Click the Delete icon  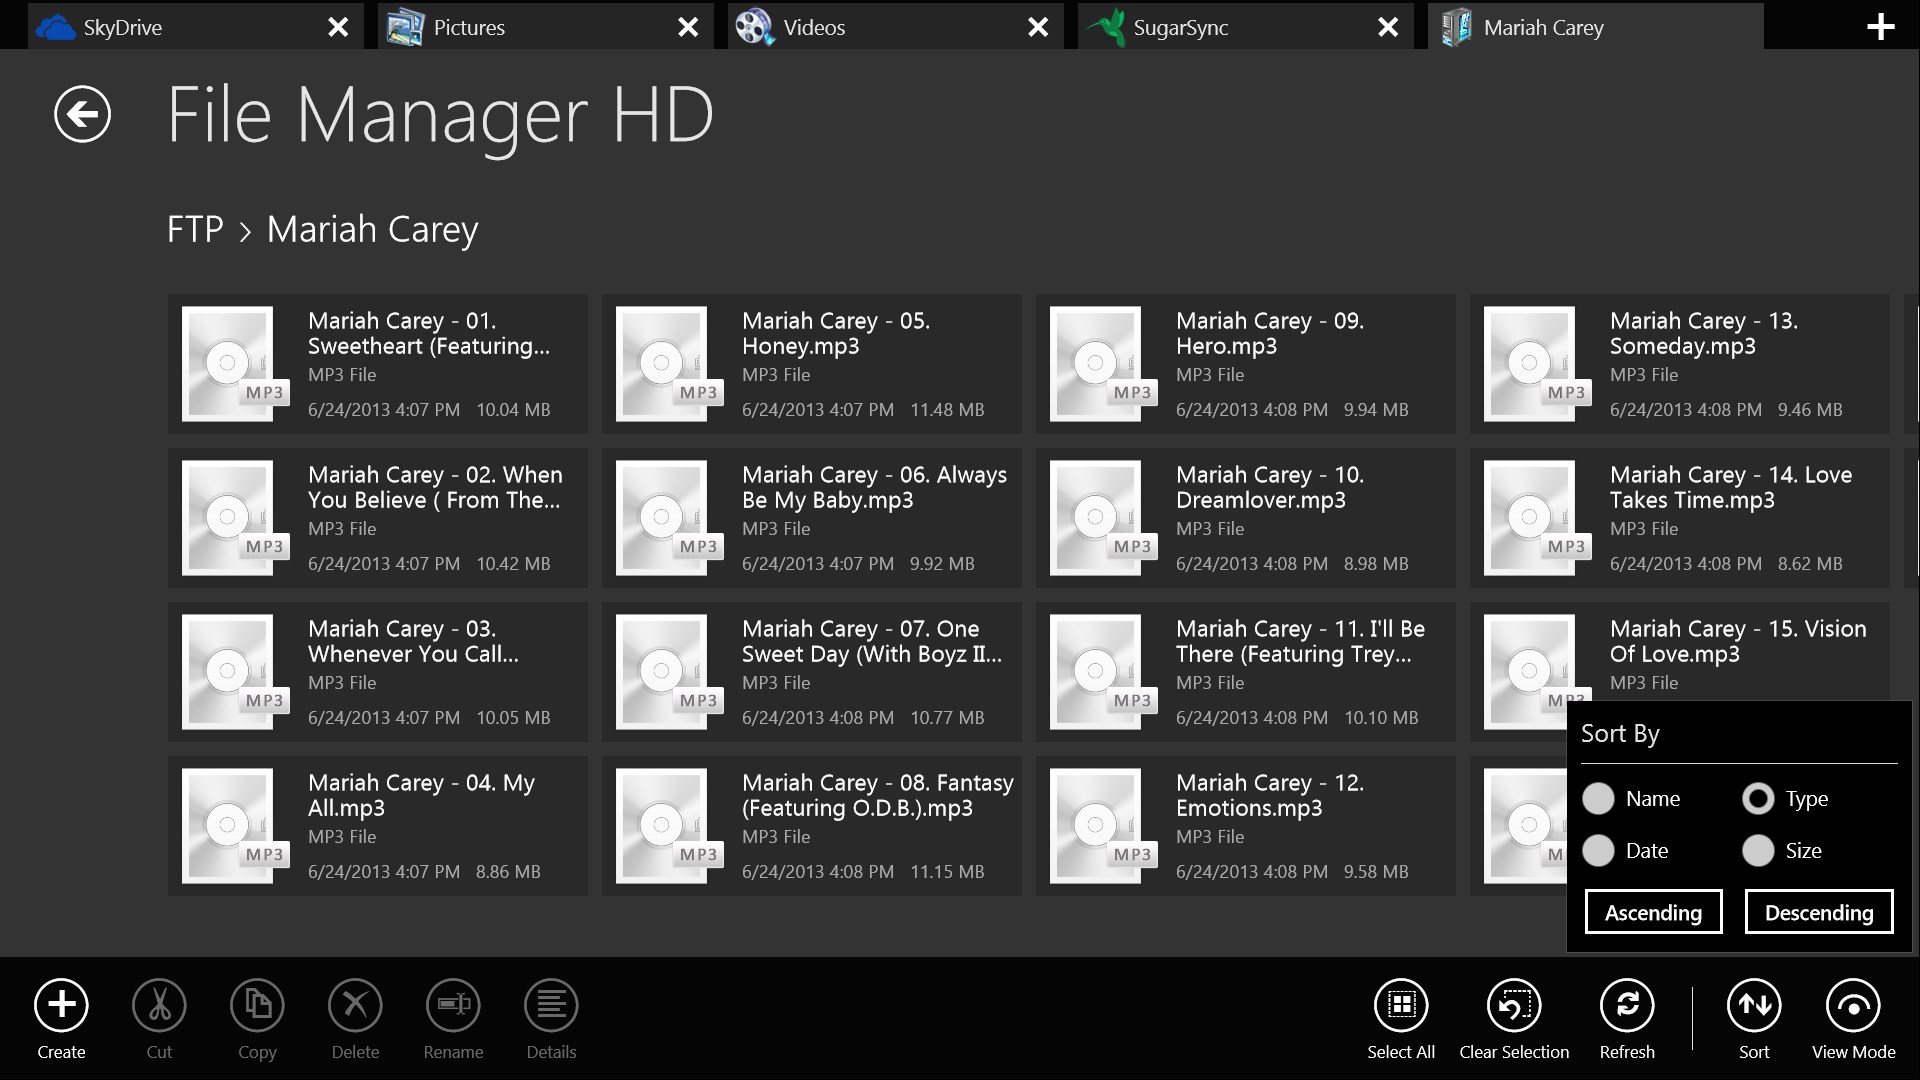(x=355, y=1005)
